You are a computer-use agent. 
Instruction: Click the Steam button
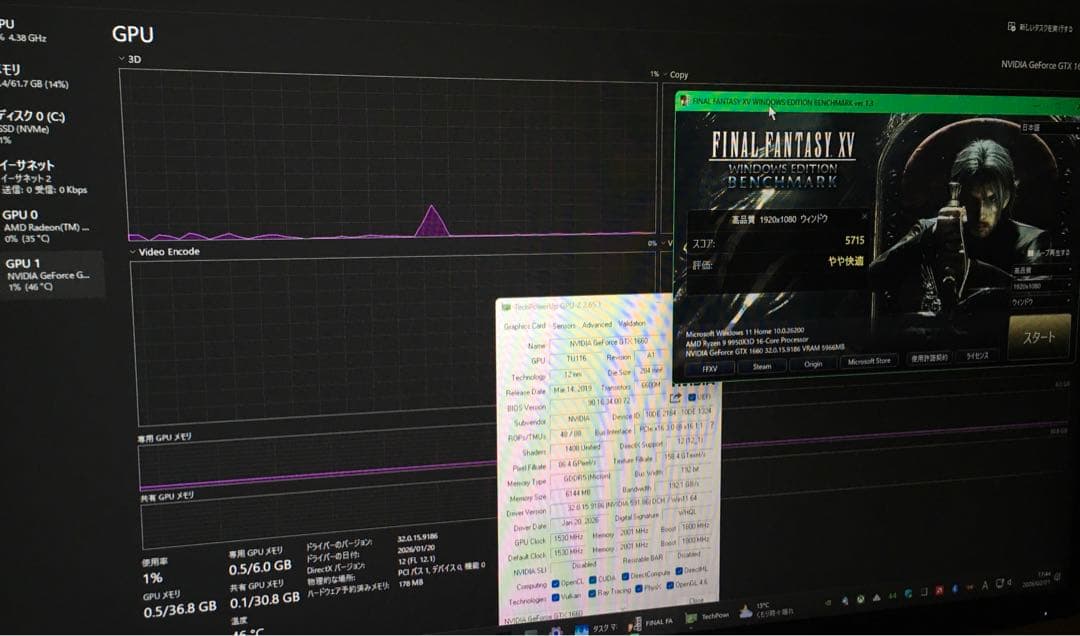click(x=762, y=367)
